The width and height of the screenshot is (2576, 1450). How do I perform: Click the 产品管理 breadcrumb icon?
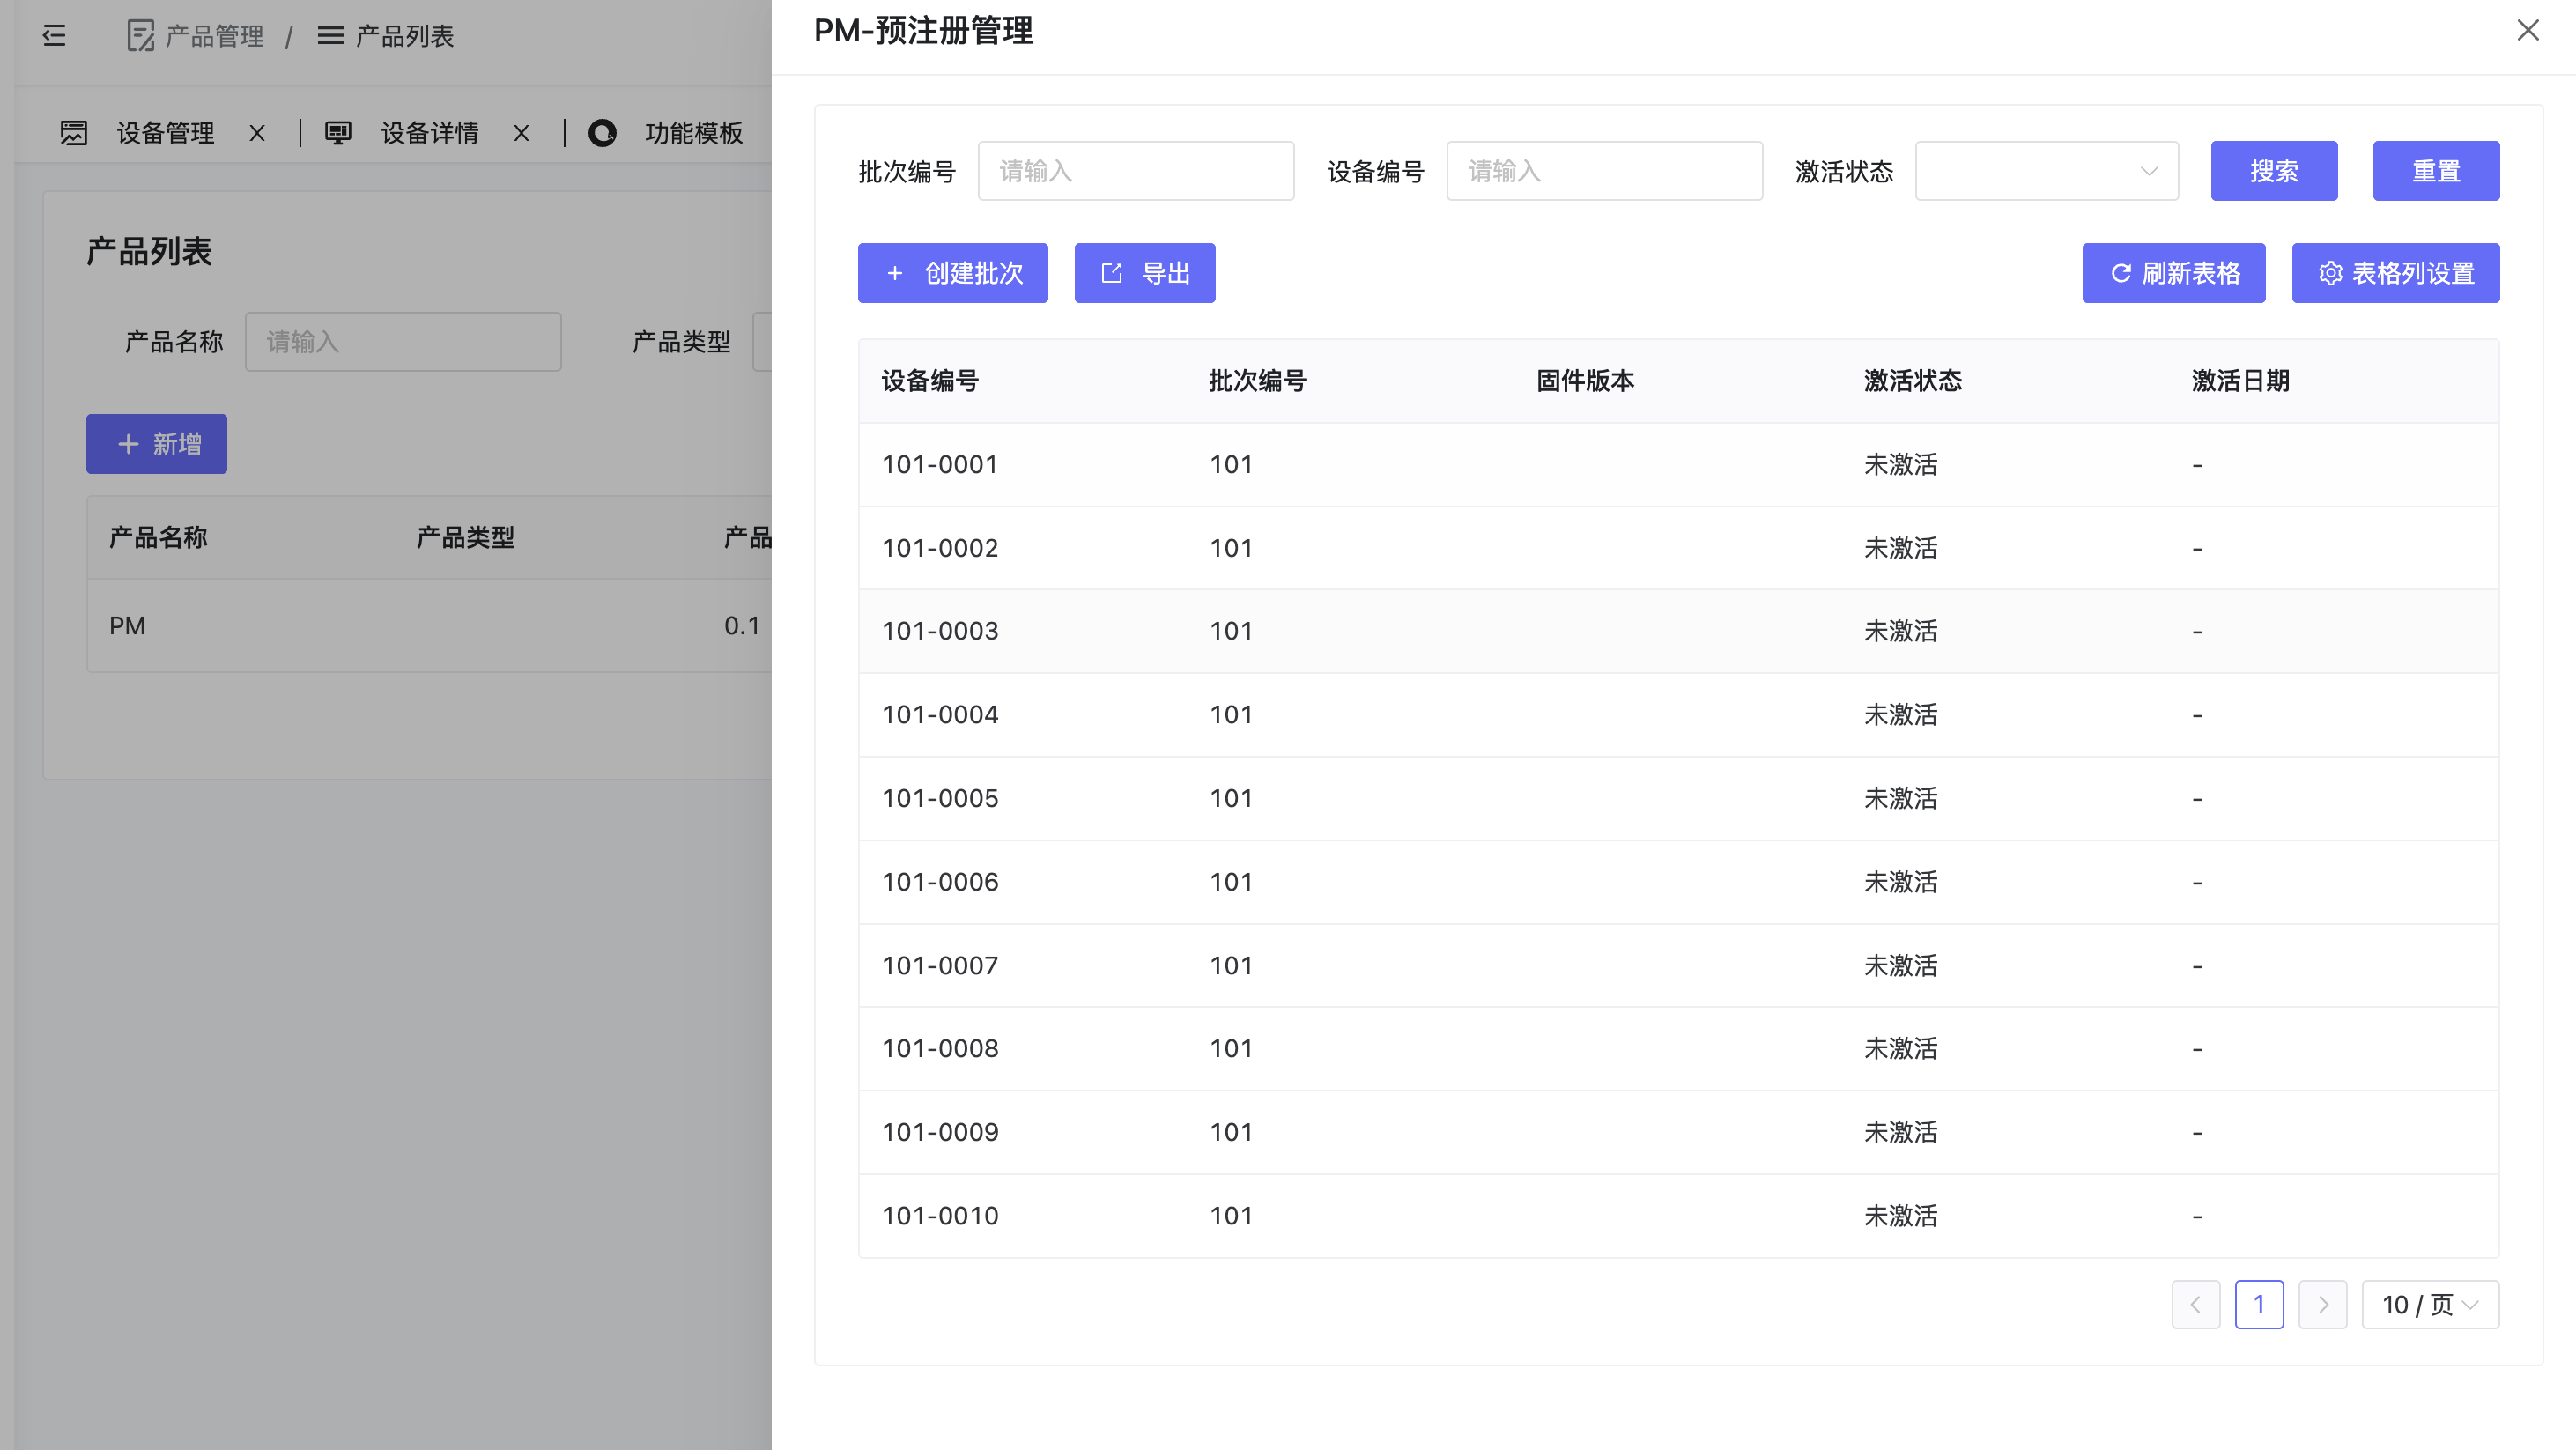[138, 36]
